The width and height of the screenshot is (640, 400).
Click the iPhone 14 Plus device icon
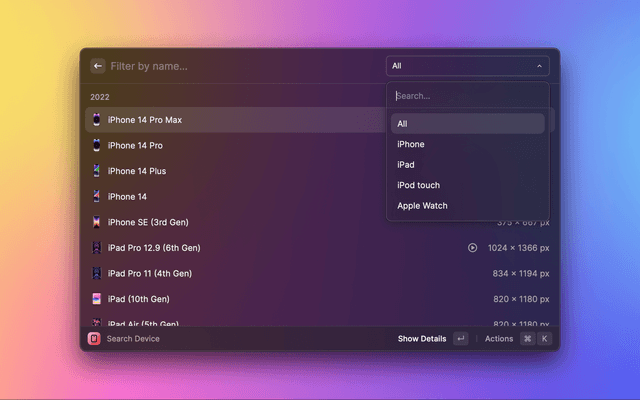(x=97, y=171)
